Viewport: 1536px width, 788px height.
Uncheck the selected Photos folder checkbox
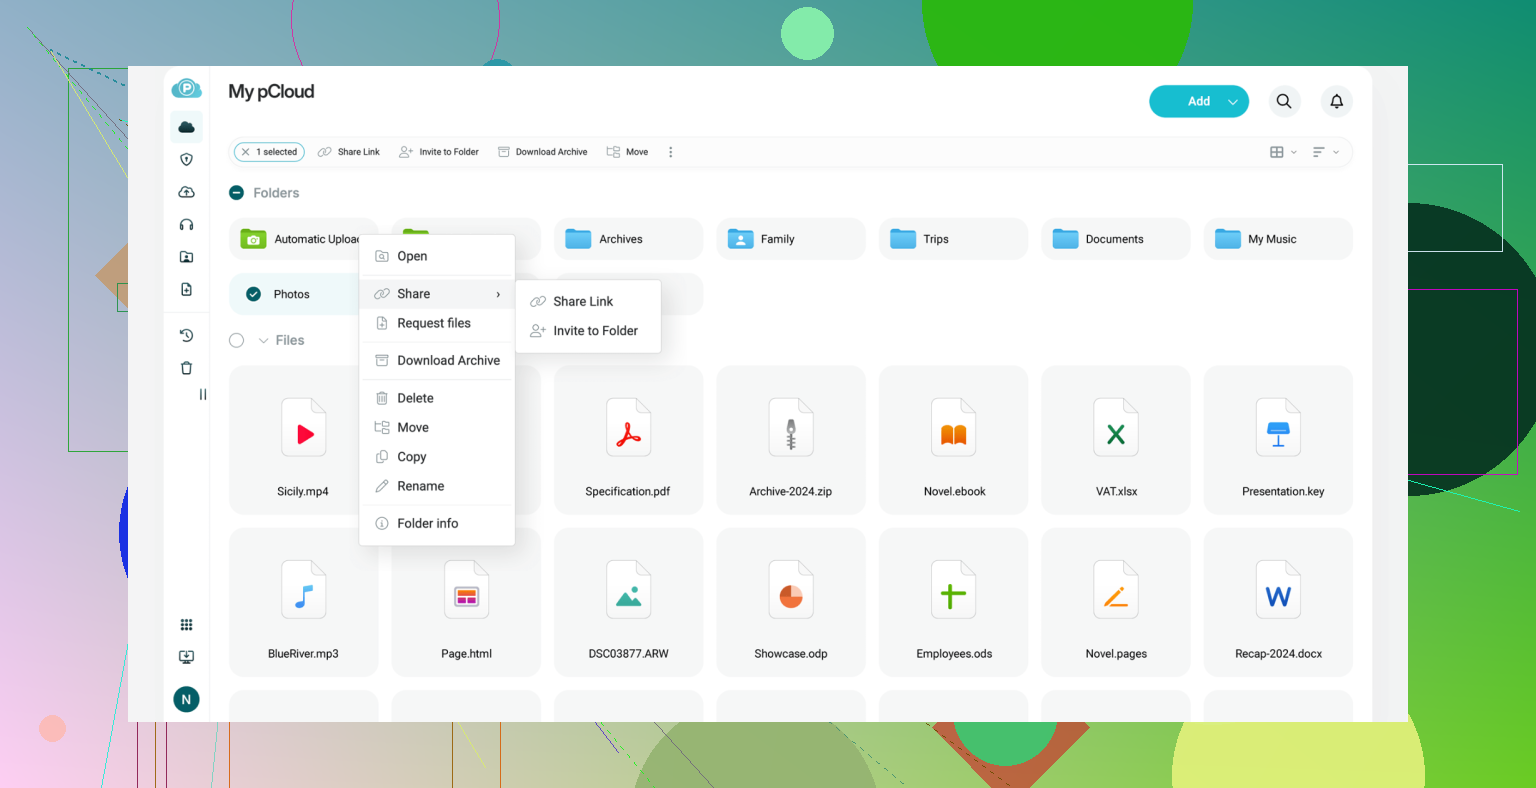(x=253, y=294)
